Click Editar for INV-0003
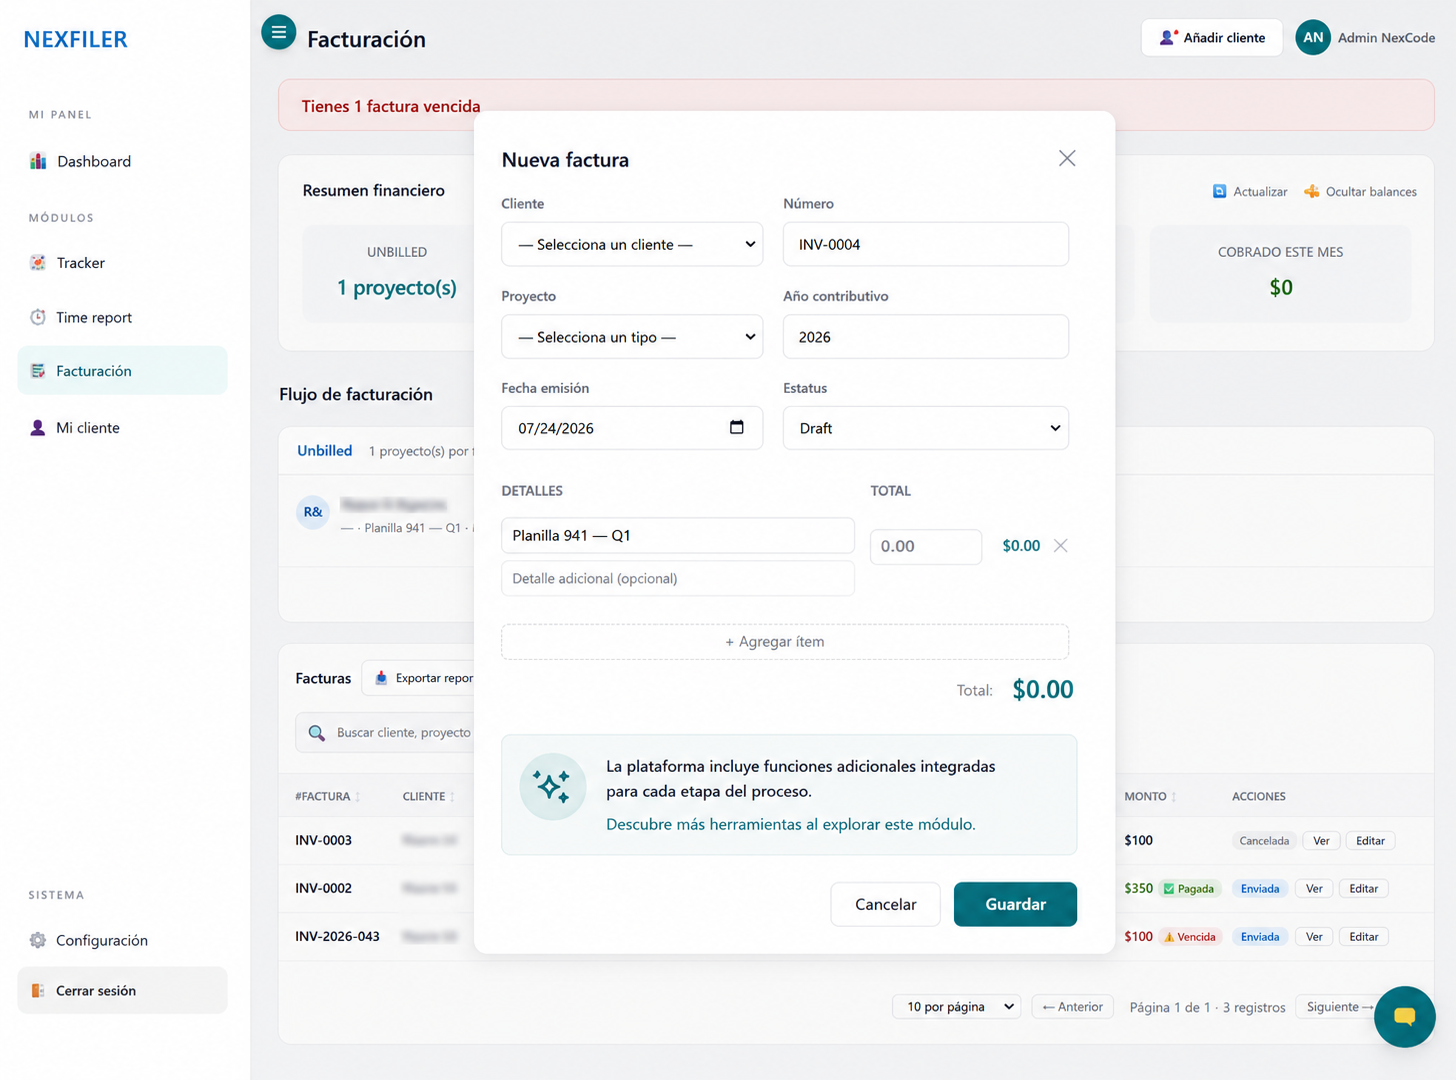1456x1080 pixels. (x=1370, y=841)
